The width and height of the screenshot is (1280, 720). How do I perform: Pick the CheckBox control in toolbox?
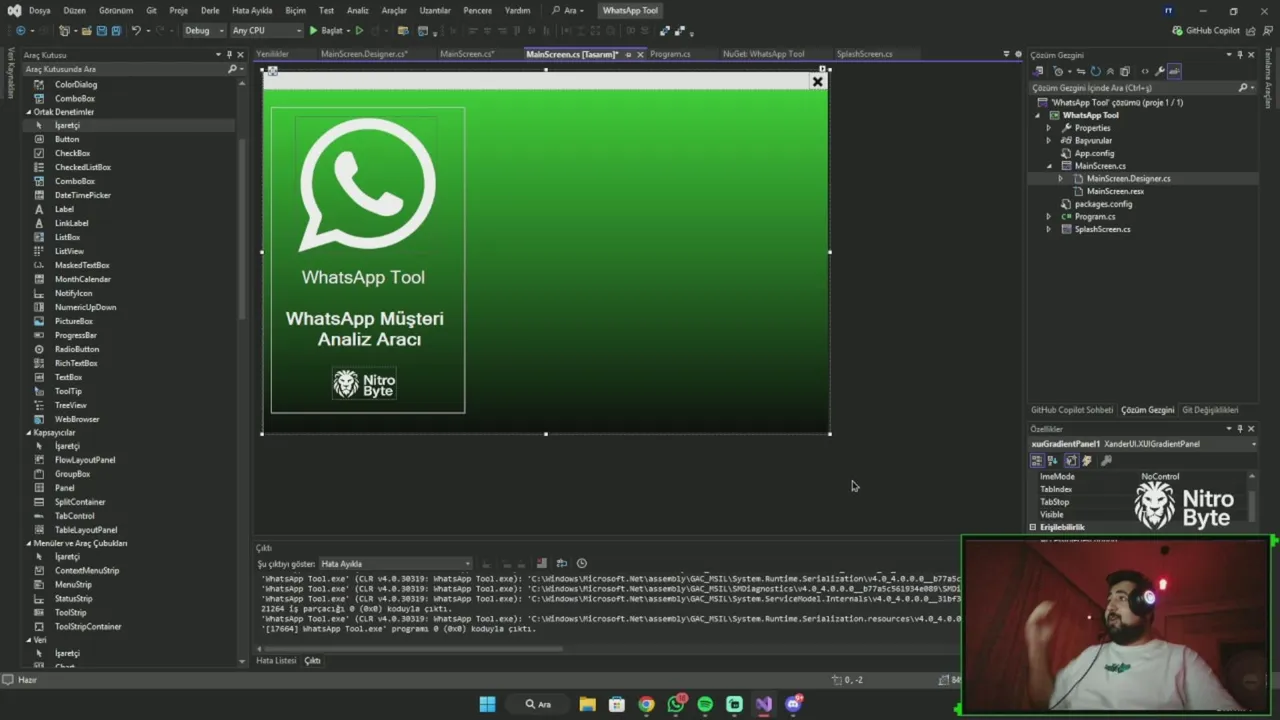pos(72,153)
